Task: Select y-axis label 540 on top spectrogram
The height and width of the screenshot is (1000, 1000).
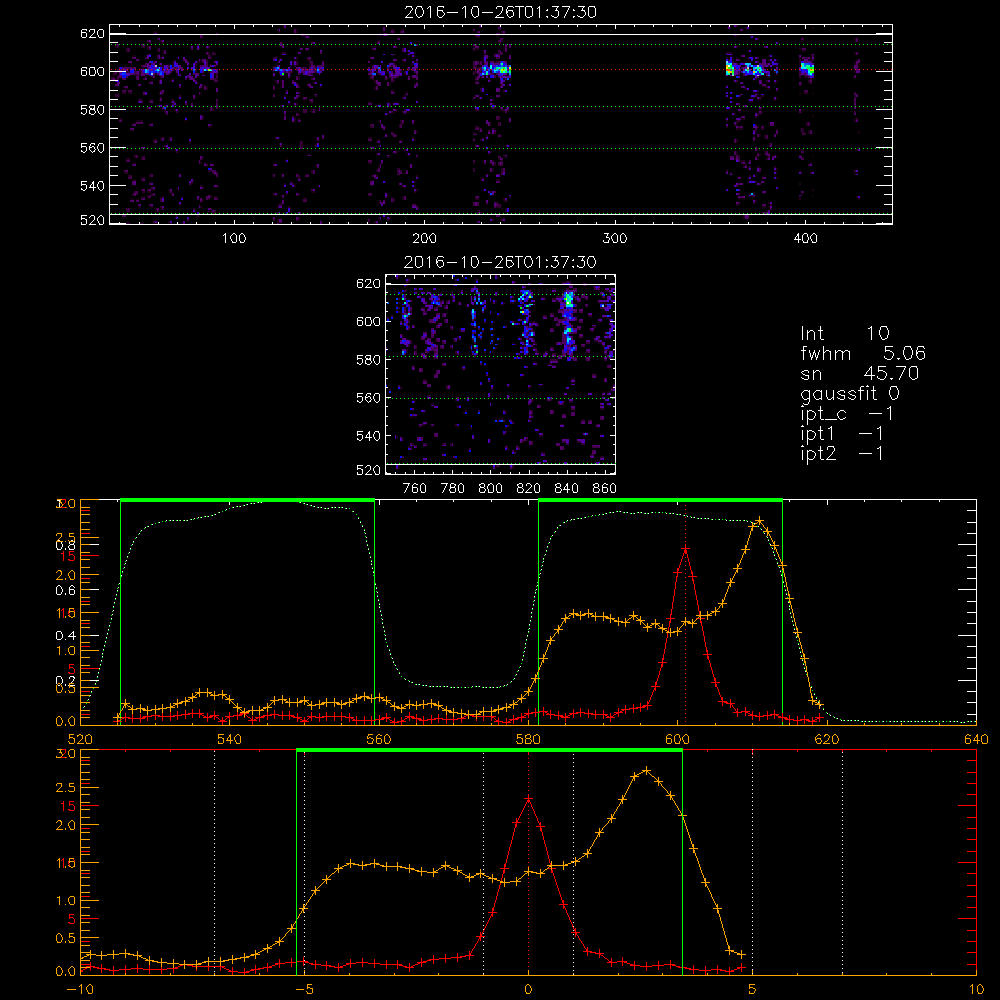Action: click(x=92, y=186)
